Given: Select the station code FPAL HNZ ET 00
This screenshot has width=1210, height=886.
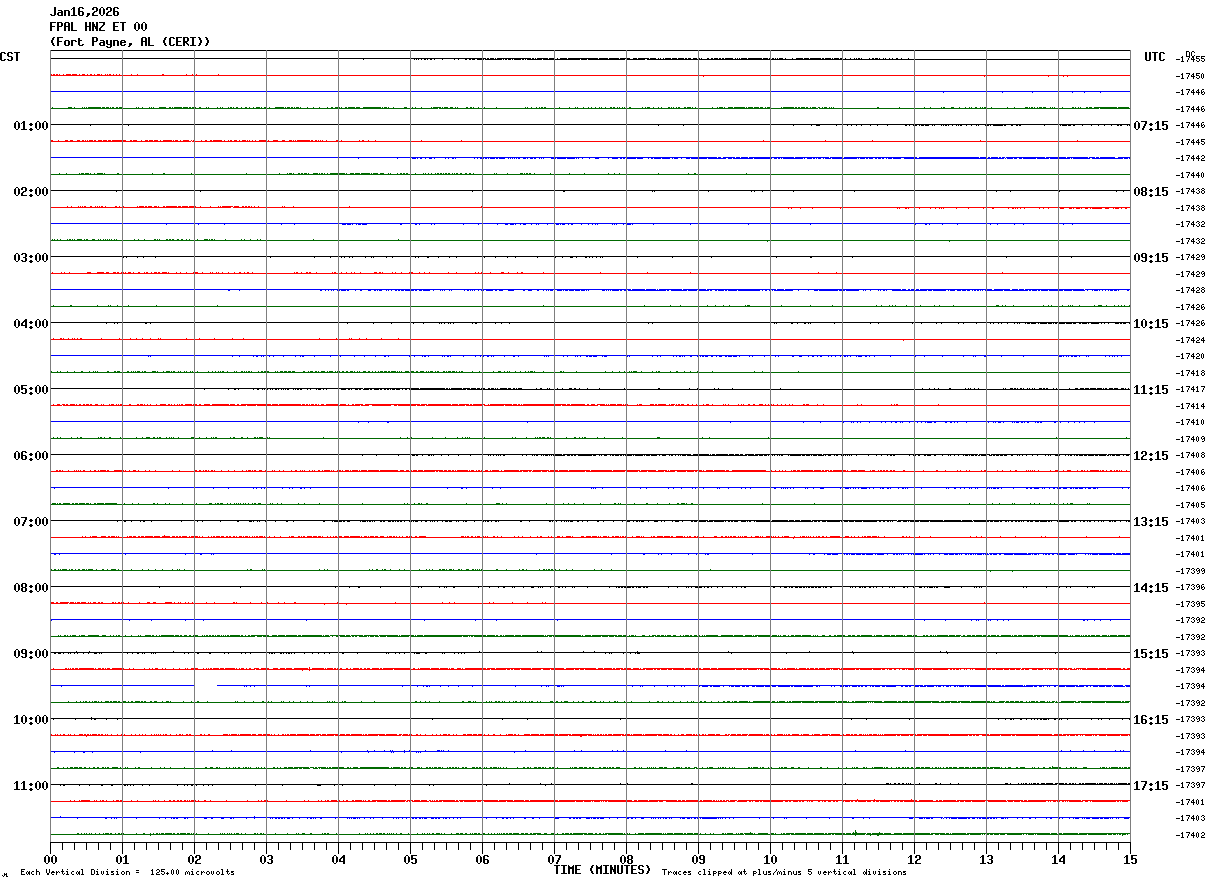Looking at the screenshot, I should click(98, 27).
